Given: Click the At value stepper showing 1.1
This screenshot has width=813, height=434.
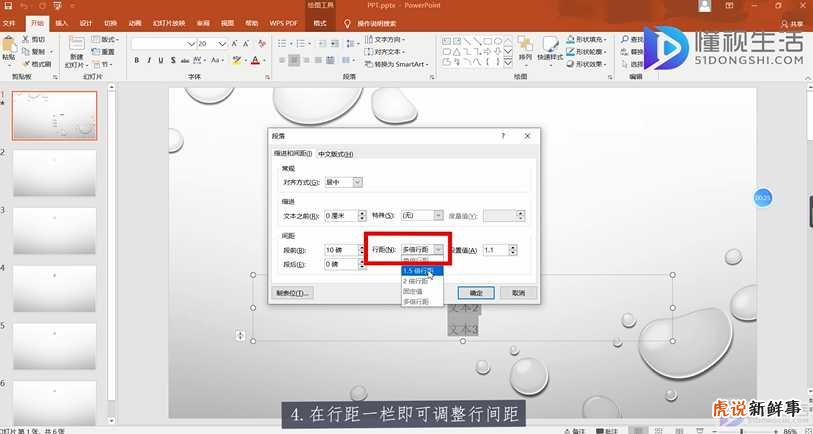Looking at the screenshot, I should (513, 250).
